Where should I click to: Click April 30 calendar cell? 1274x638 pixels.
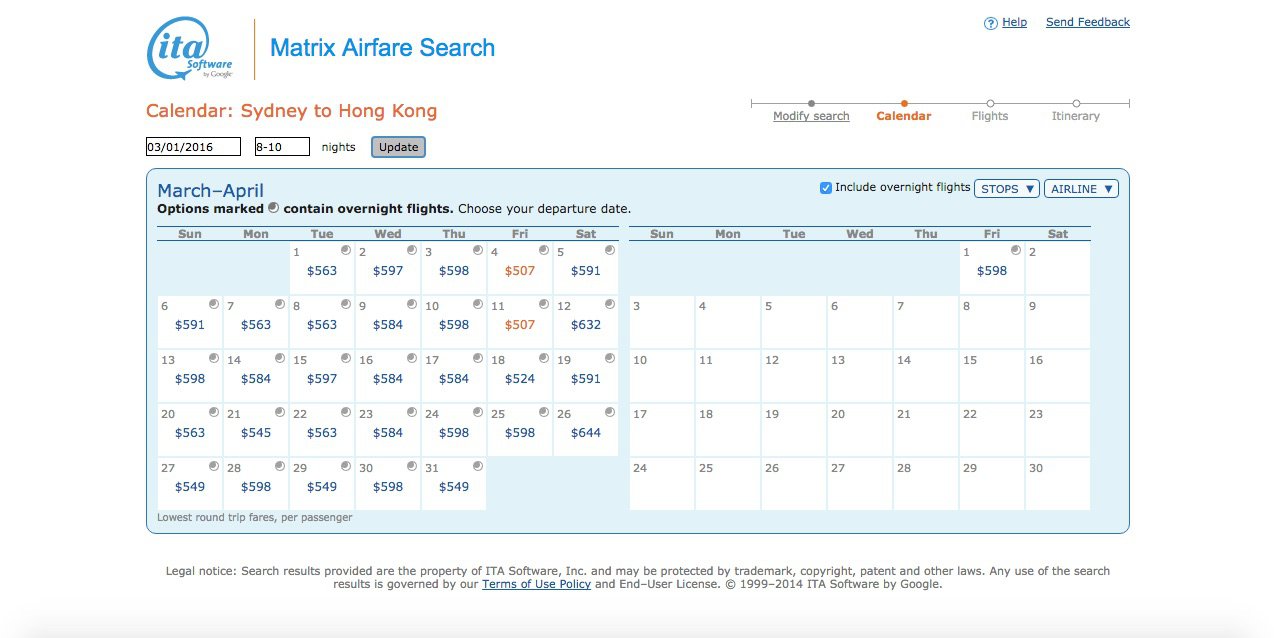pyautogui.click(x=1058, y=484)
